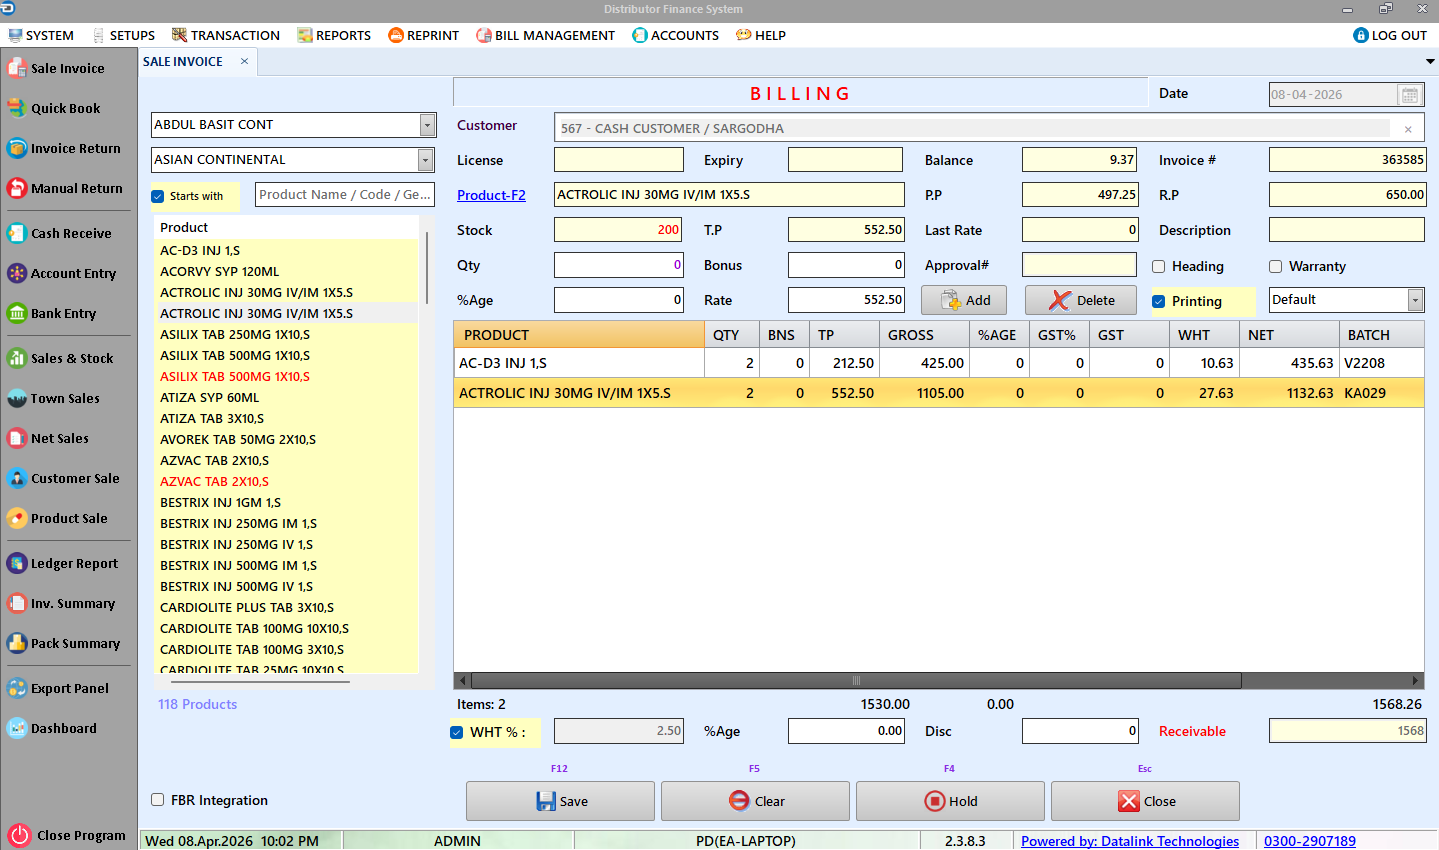This screenshot has width=1439, height=850.
Task: Open Bank Entry sidebar icon
Action: click(16, 313)
